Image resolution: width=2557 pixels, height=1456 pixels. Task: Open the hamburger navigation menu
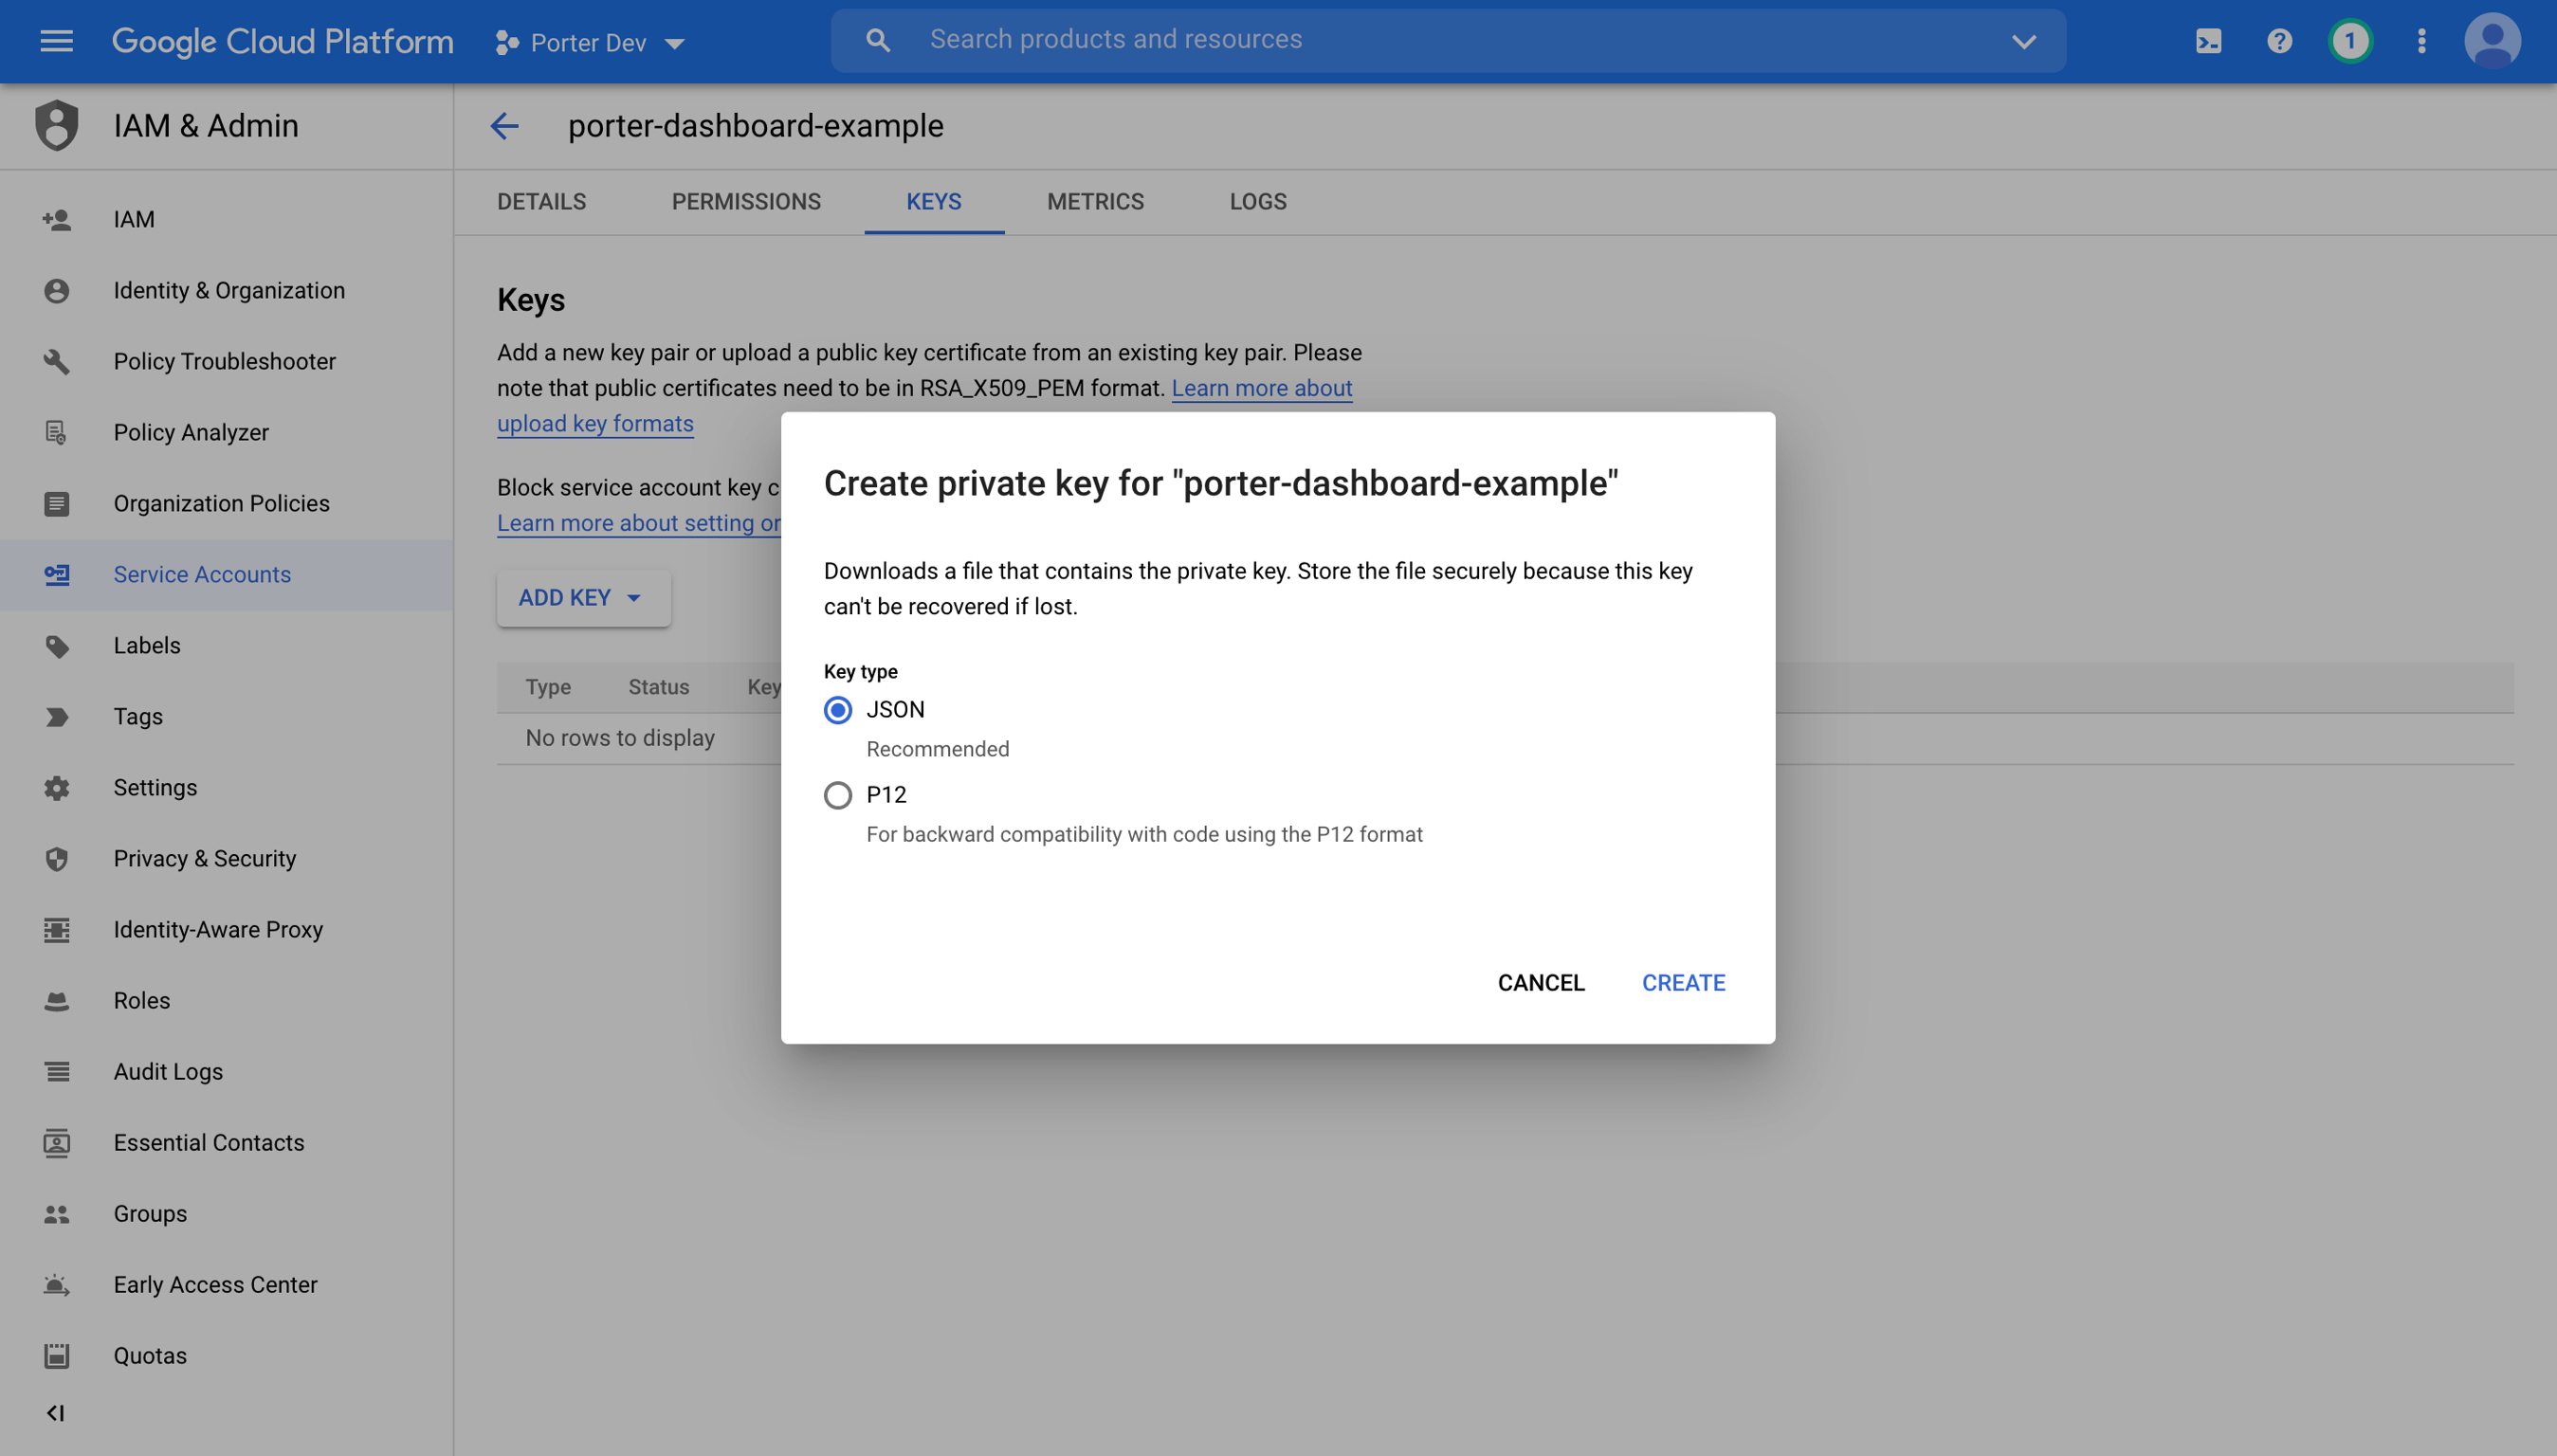click(x=56, y=41)
